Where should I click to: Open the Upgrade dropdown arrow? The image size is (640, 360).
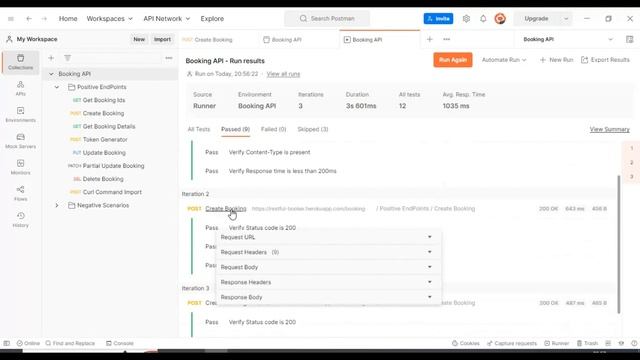click(566, 19)
